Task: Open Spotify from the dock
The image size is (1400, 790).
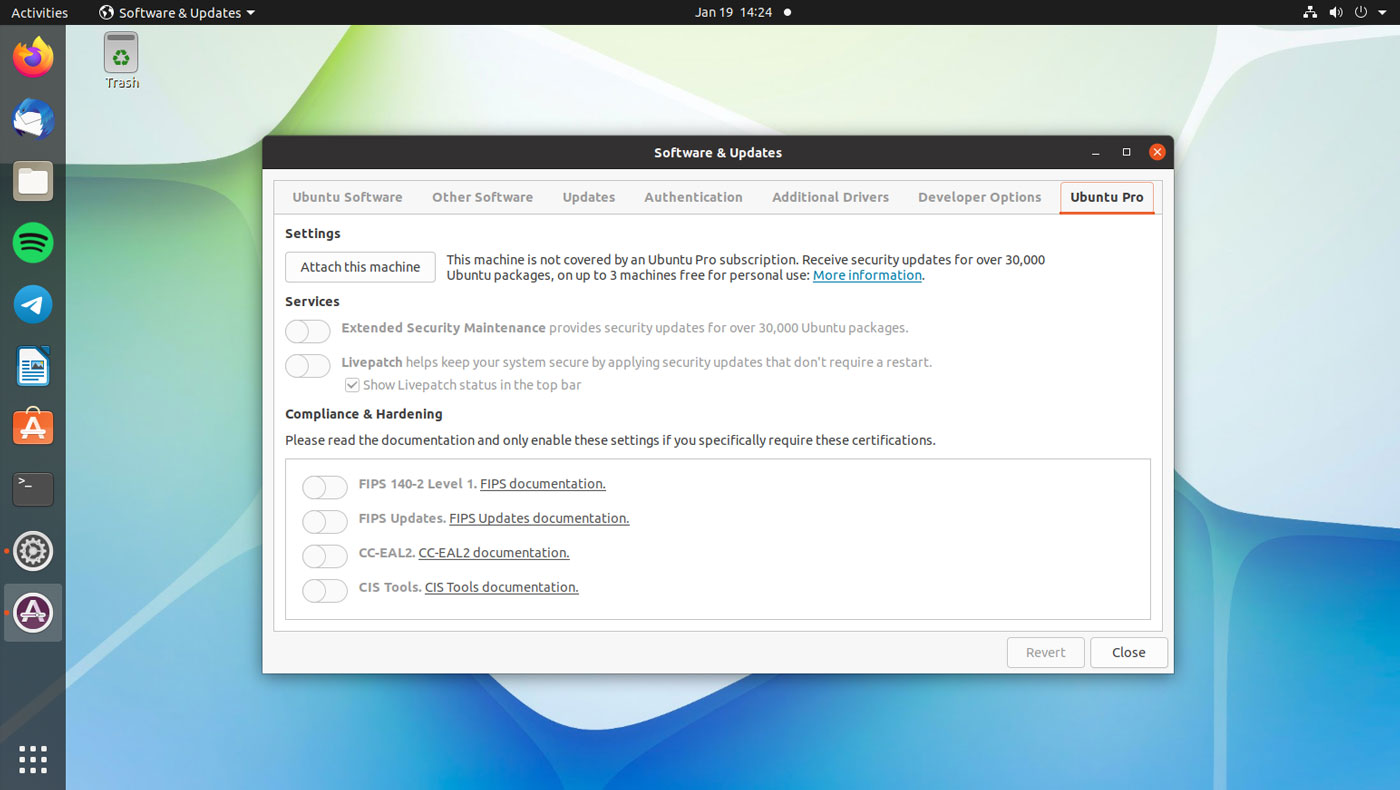Action: (33, 243)
